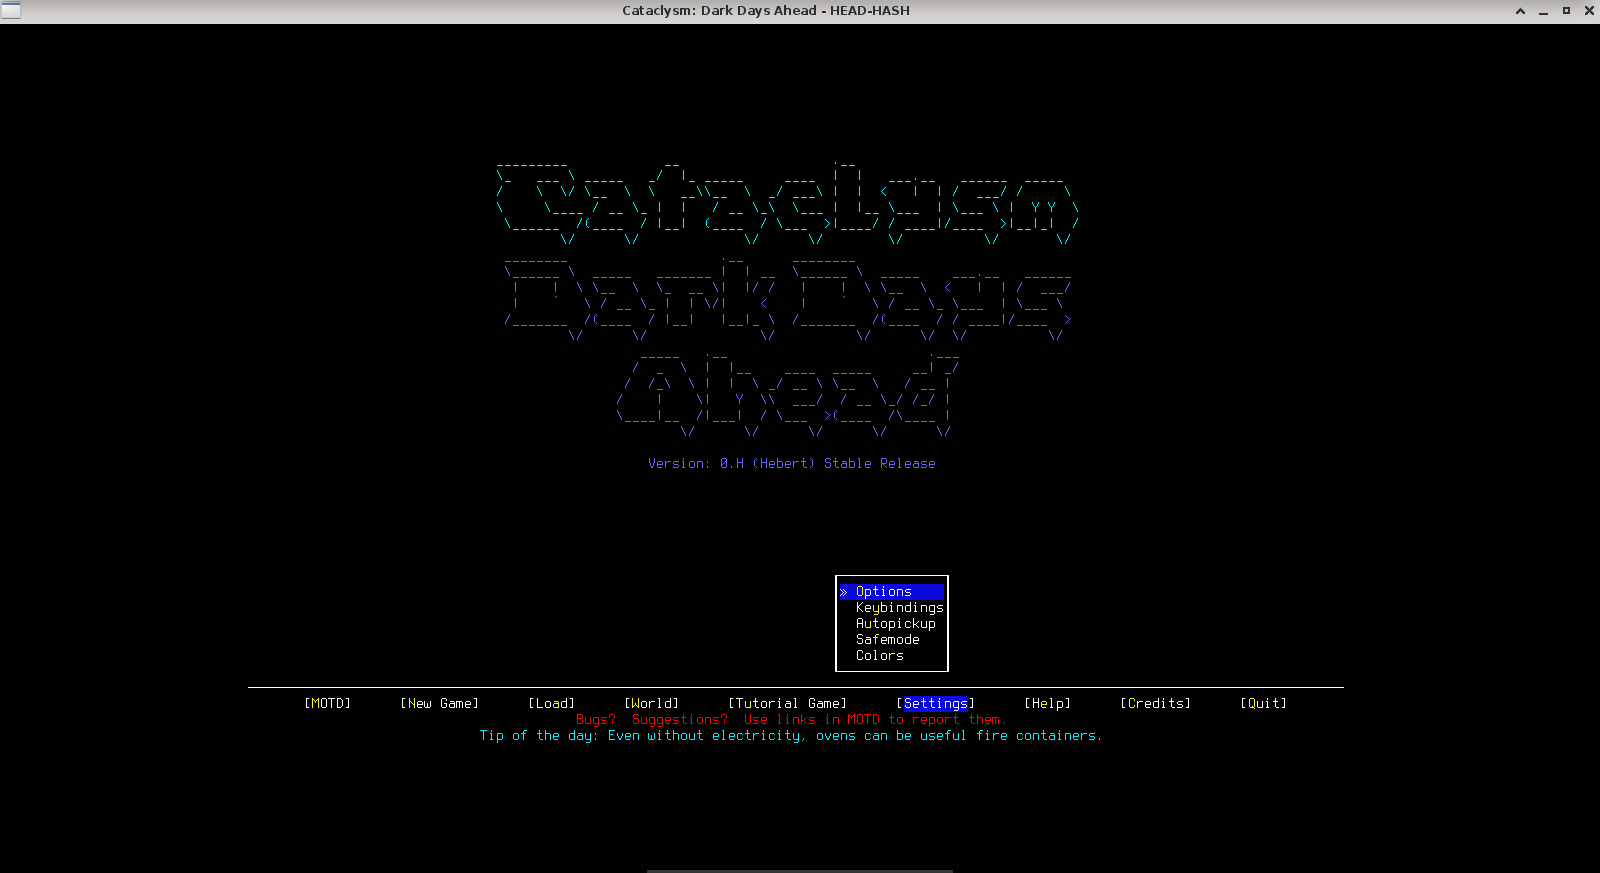This screenshot has width=1600, height=873.
Task: Choose Quit in the main menu
Action: [1263, 704]
